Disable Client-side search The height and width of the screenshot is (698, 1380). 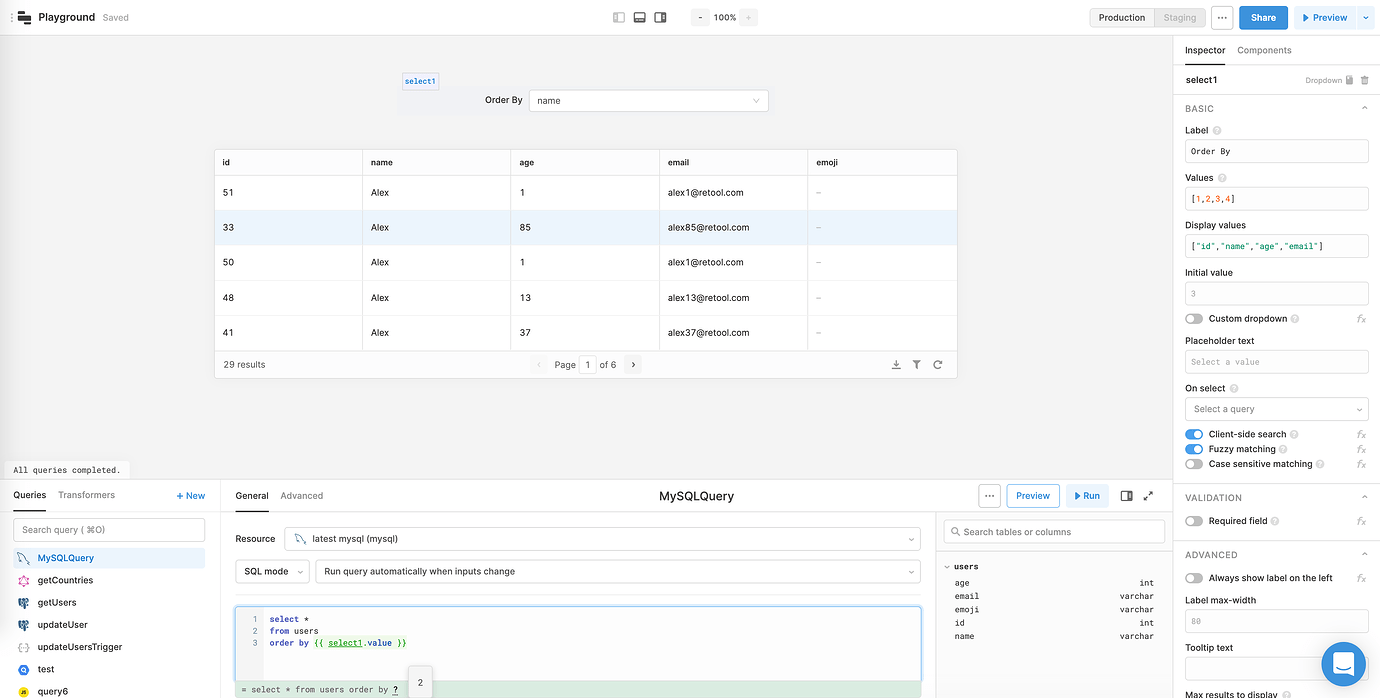(x=1193, y=434)
